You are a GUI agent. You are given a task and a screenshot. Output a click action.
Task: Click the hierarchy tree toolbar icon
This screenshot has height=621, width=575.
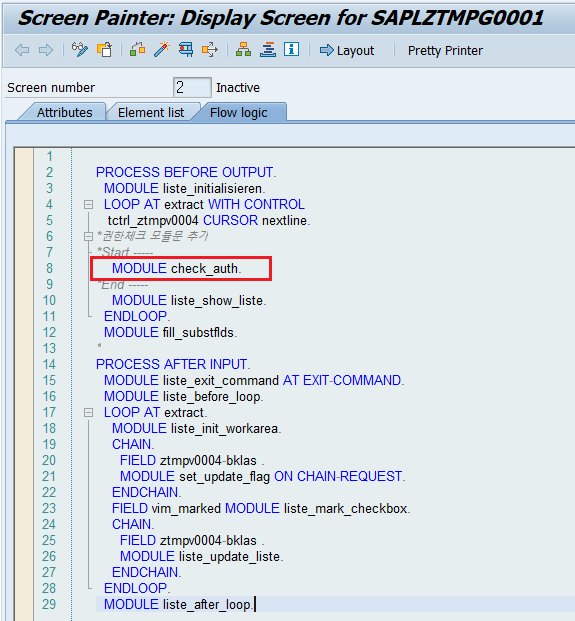click(x=243, y=50)
